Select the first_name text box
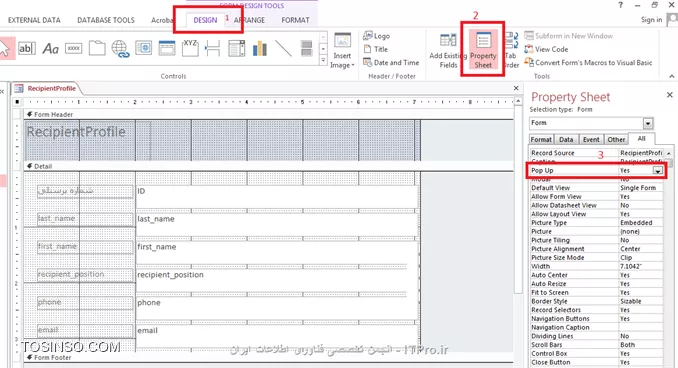The width and height of the screenshot is (678, 368). 277,253
